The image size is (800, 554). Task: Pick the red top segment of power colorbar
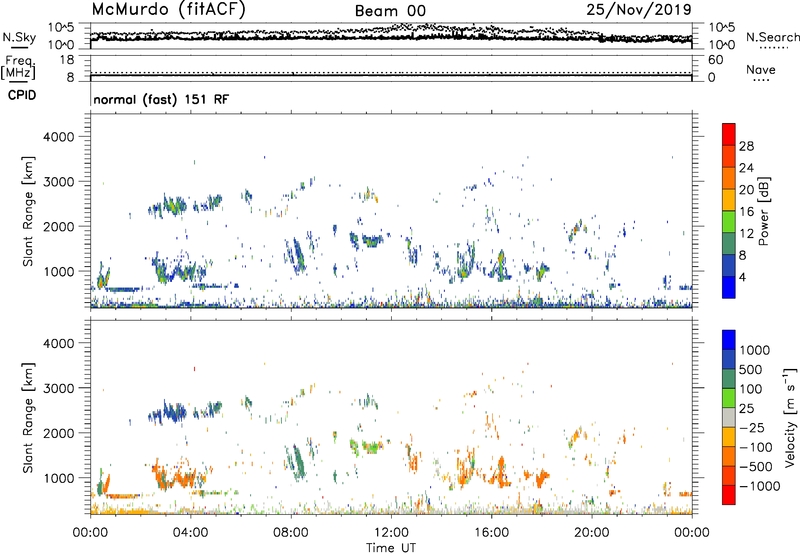tap(729, 134)
